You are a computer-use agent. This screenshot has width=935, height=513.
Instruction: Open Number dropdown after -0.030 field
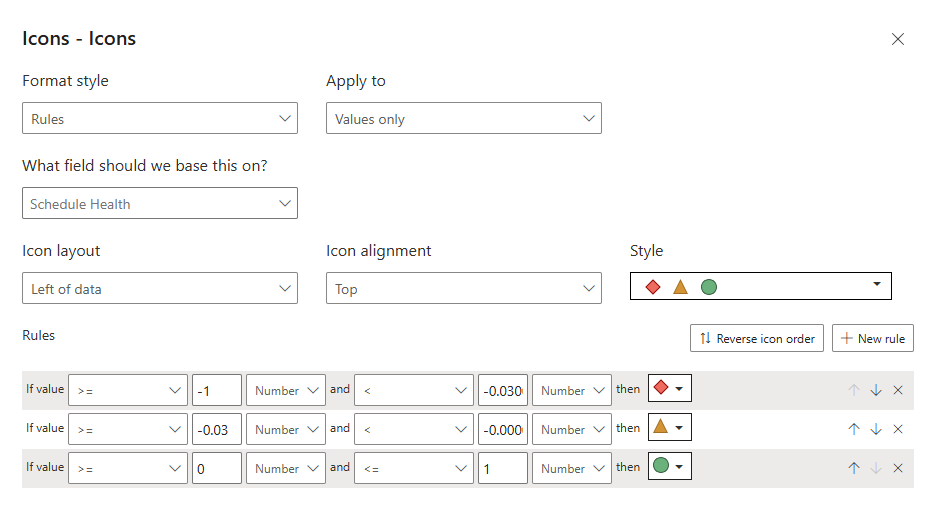(572, 390)
